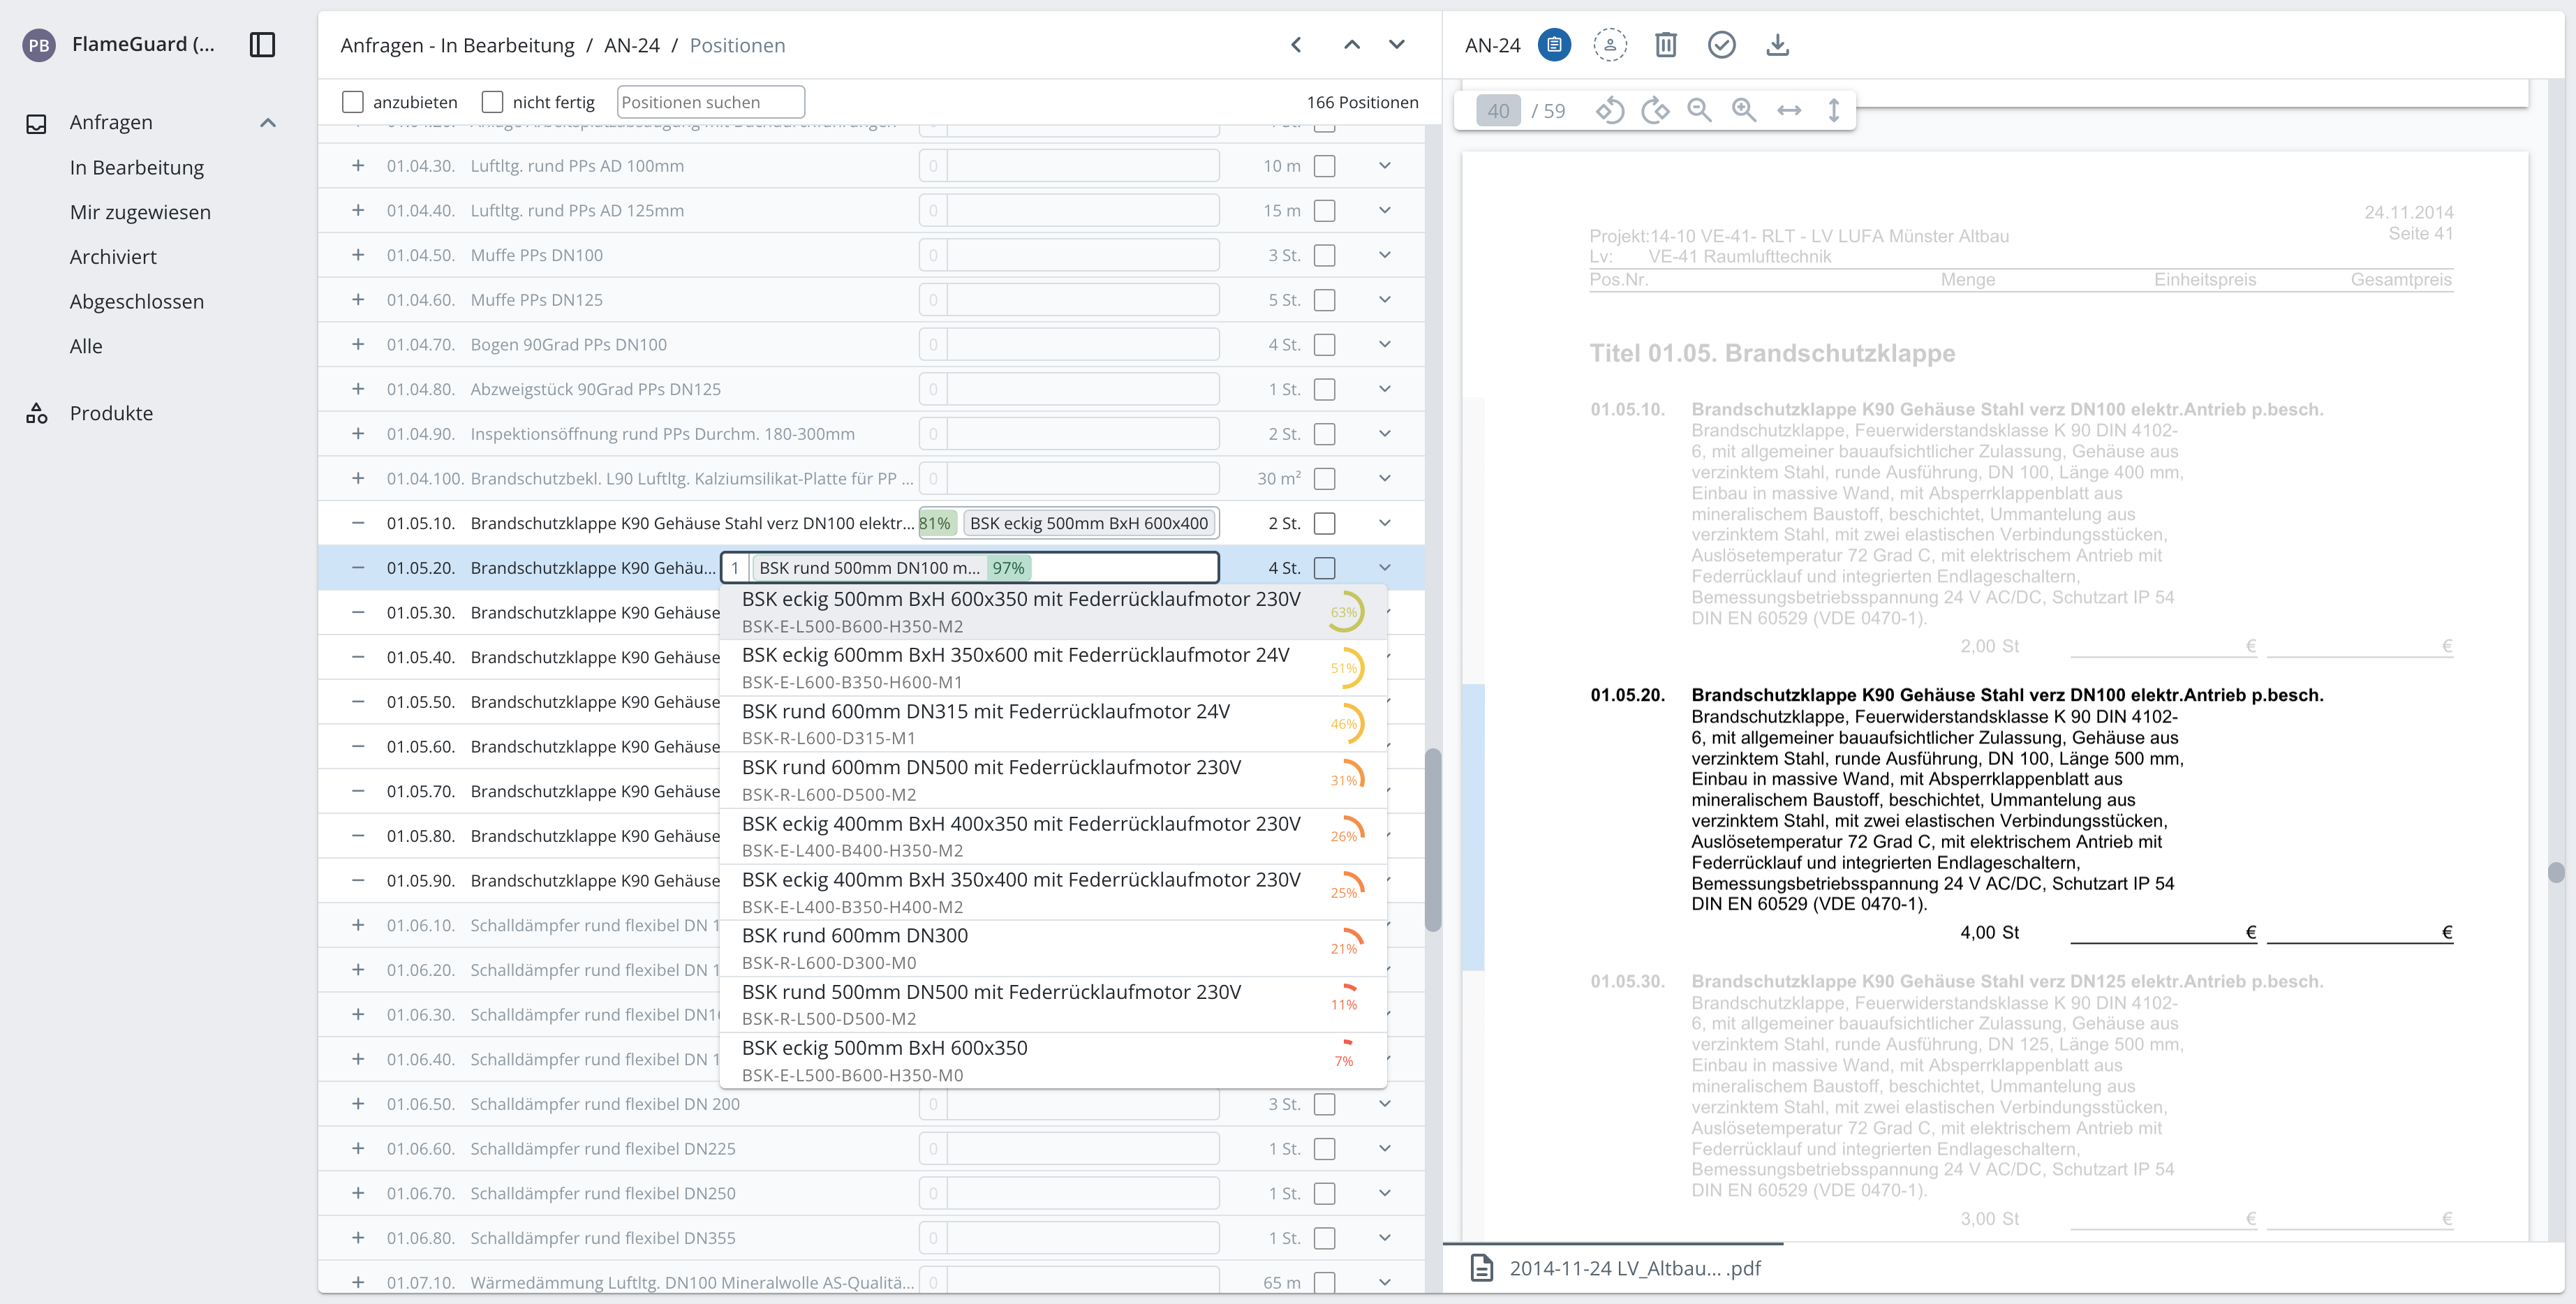Fit PDF to width

1789,110
